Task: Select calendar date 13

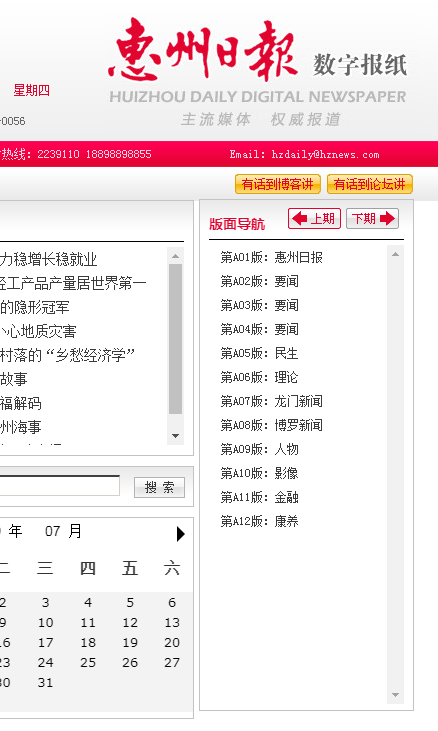Action: (x=172, y=622)
